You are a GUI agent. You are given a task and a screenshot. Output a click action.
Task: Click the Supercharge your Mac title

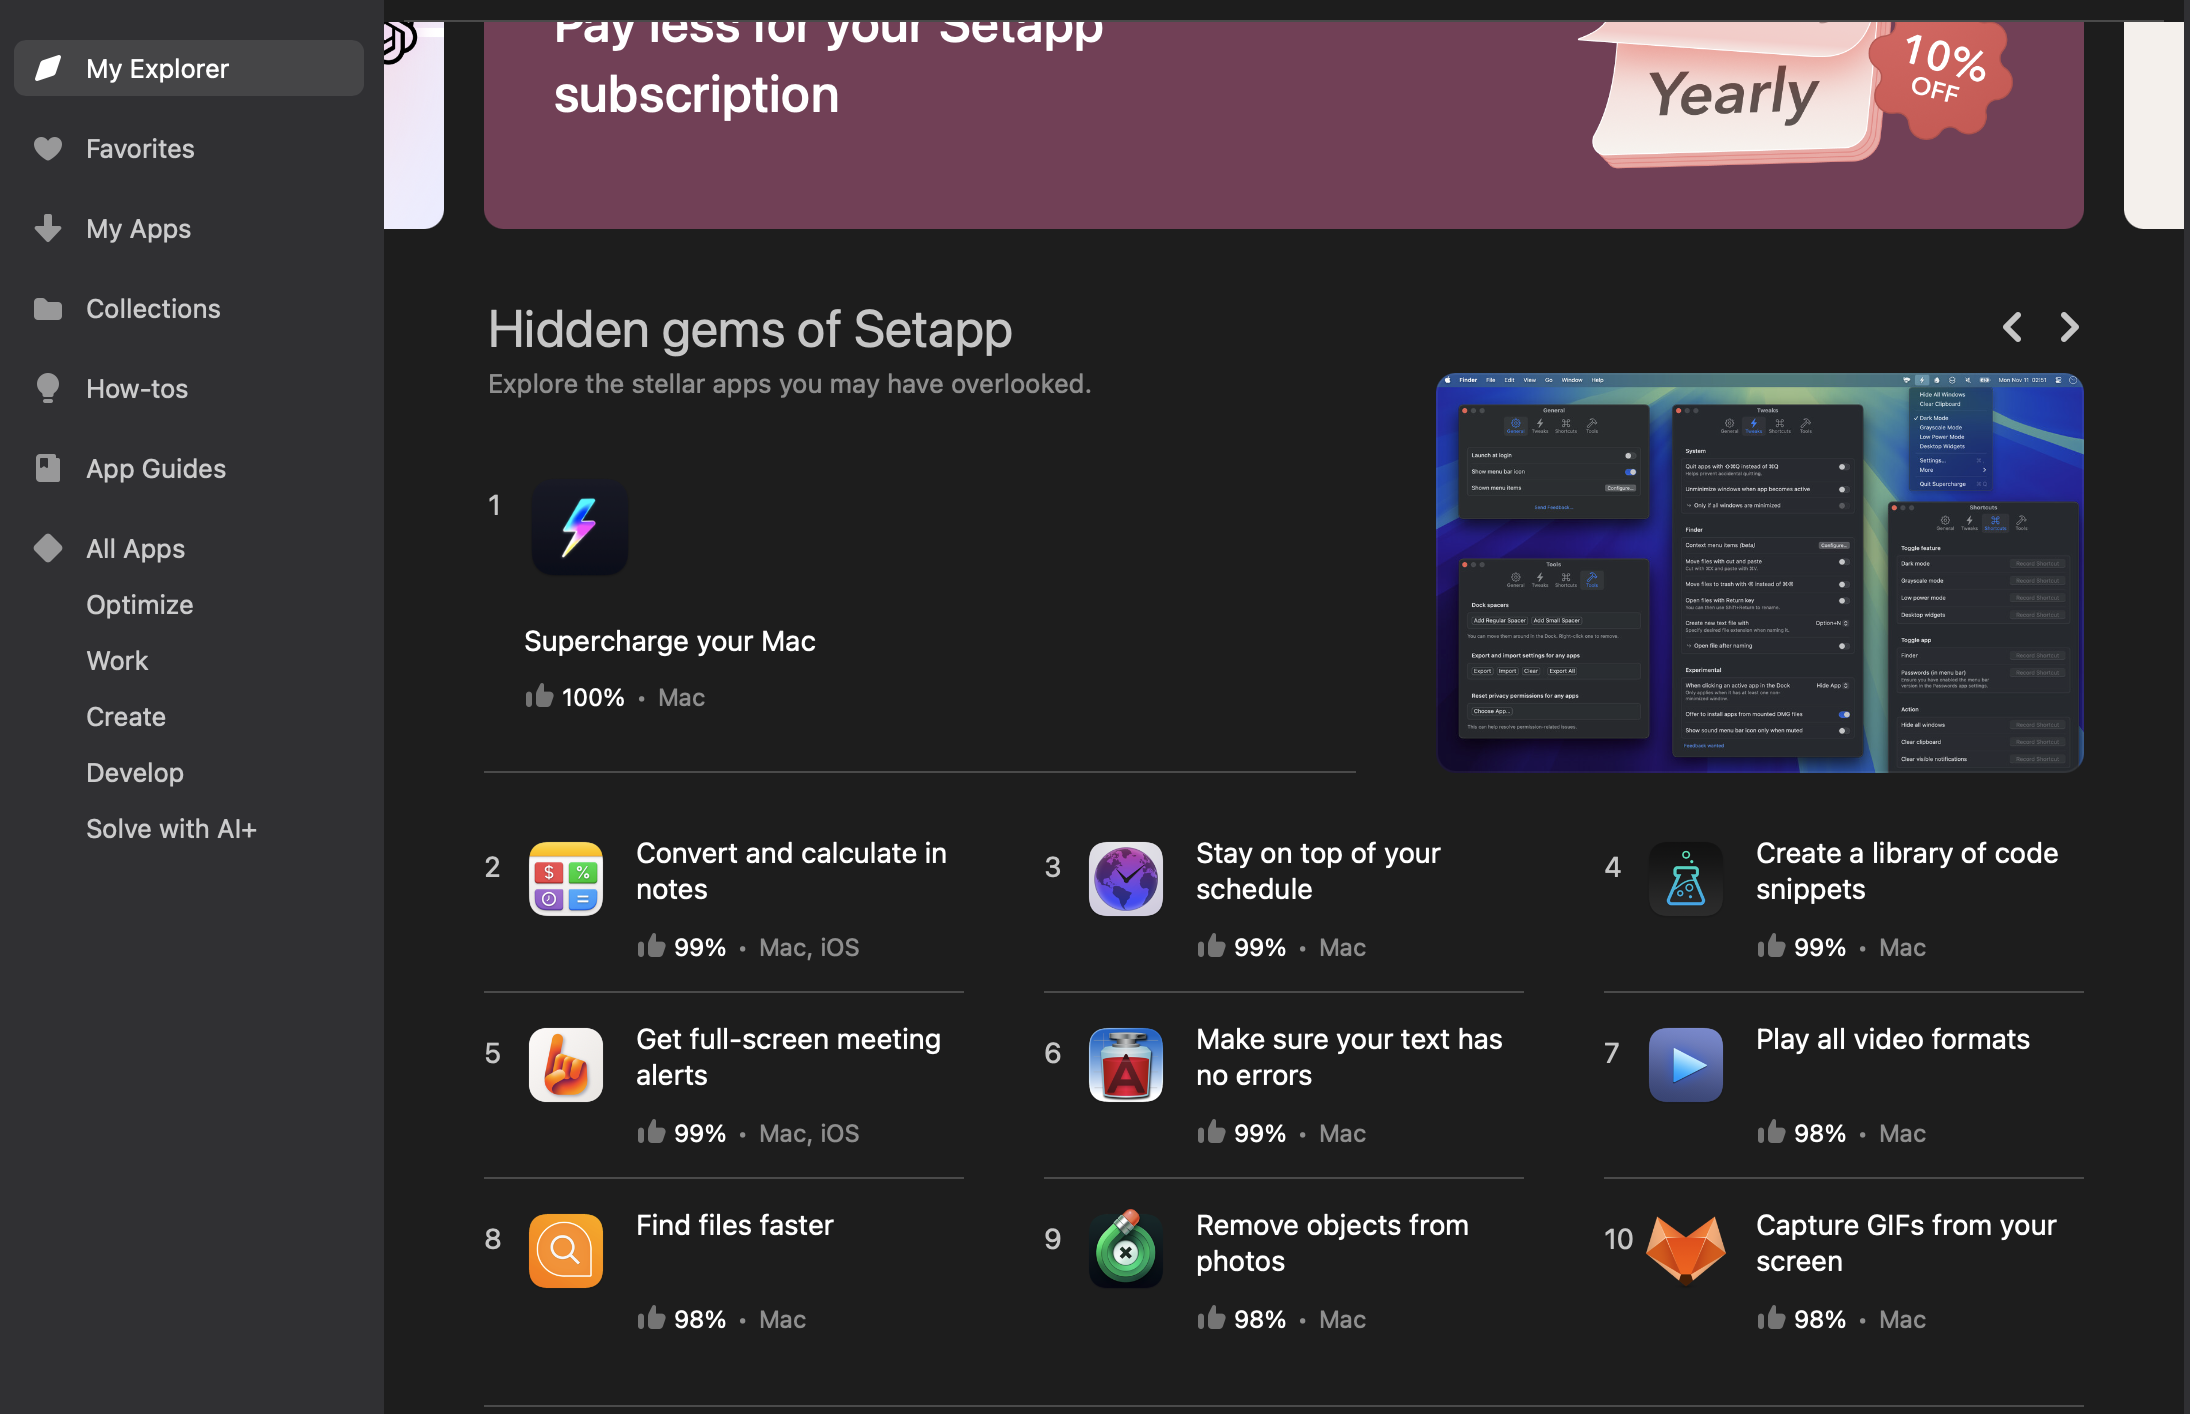pyautogui.click(x=669, y=641)
